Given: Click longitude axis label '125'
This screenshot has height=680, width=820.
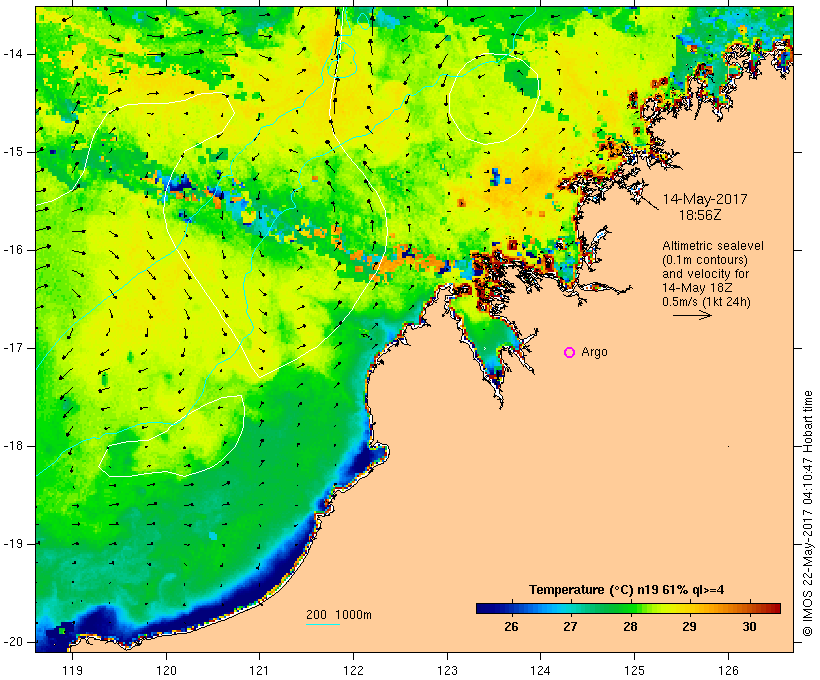Looking at the screenshot, I should tap(634, 670).
